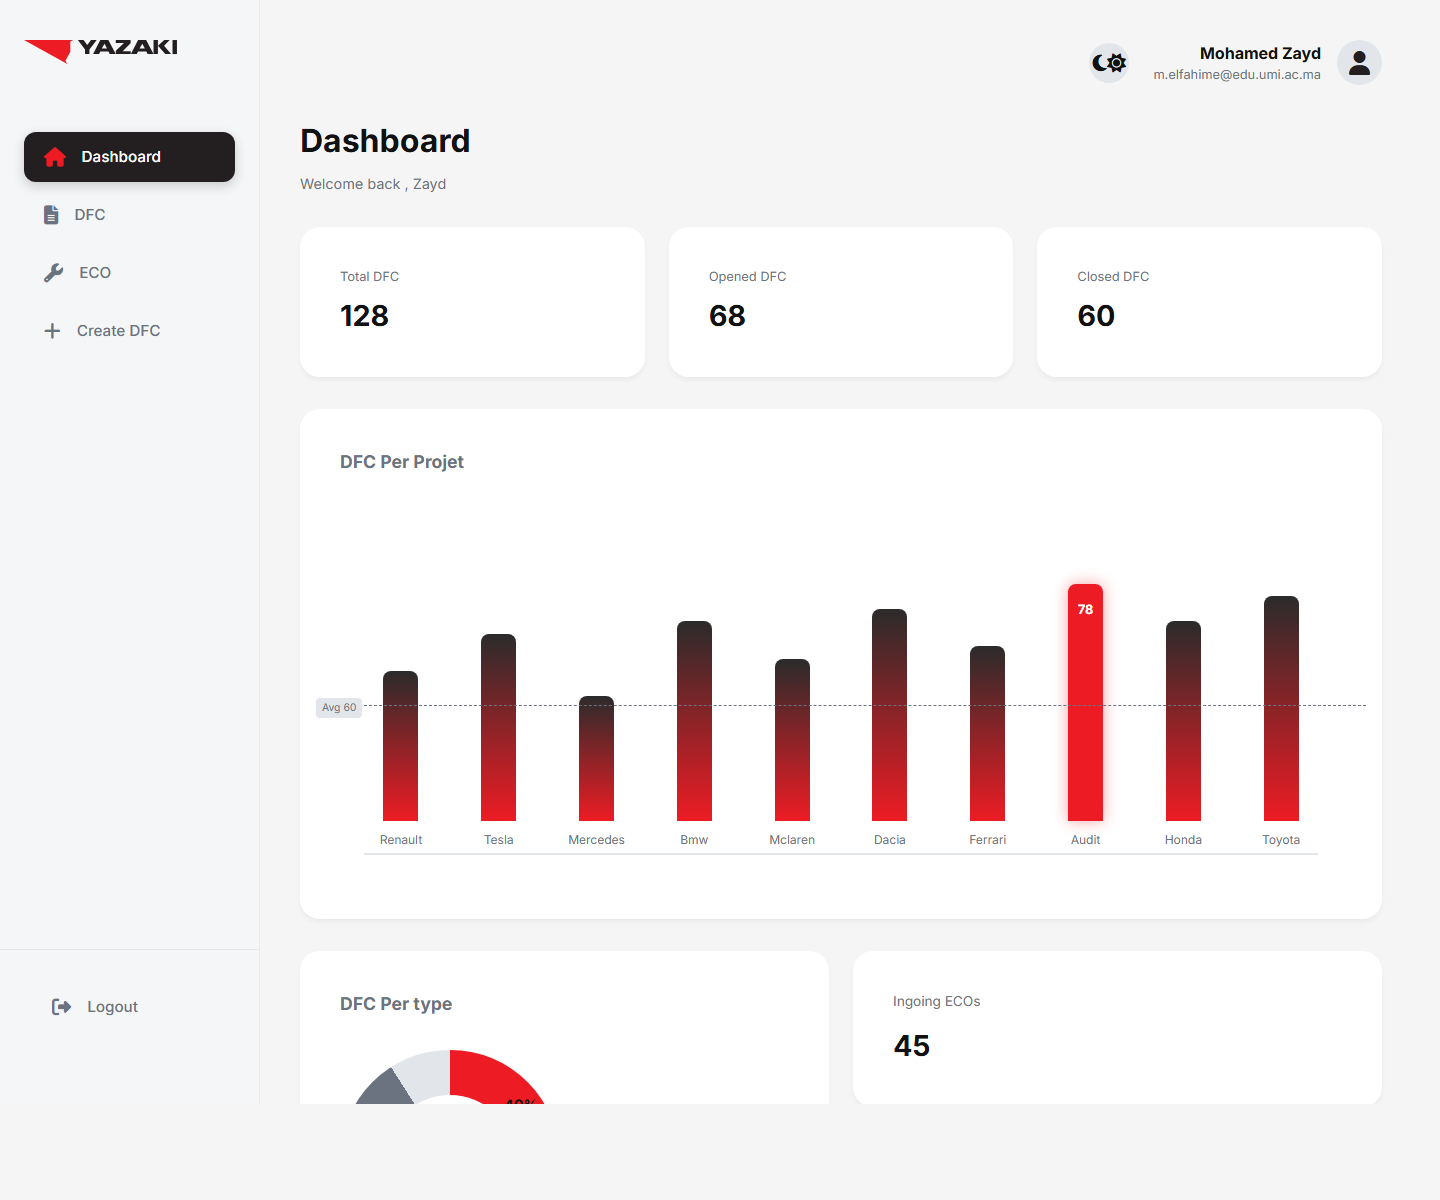Screen dimensions: 1440x1200
Task: Click the Avg 60 label
Action: click(339, 708)
